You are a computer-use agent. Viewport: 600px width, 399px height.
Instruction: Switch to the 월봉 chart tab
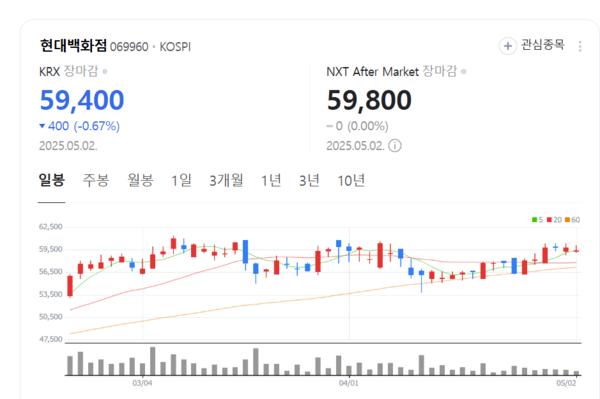click(140, 180)
